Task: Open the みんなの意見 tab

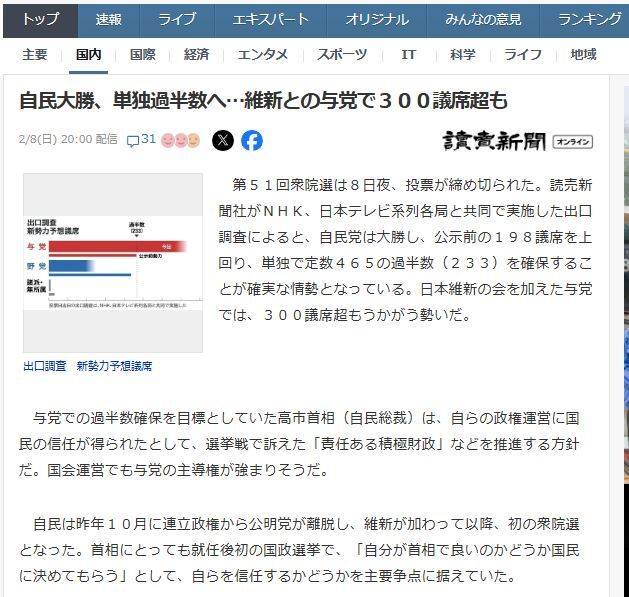Action: coord(484,19)
